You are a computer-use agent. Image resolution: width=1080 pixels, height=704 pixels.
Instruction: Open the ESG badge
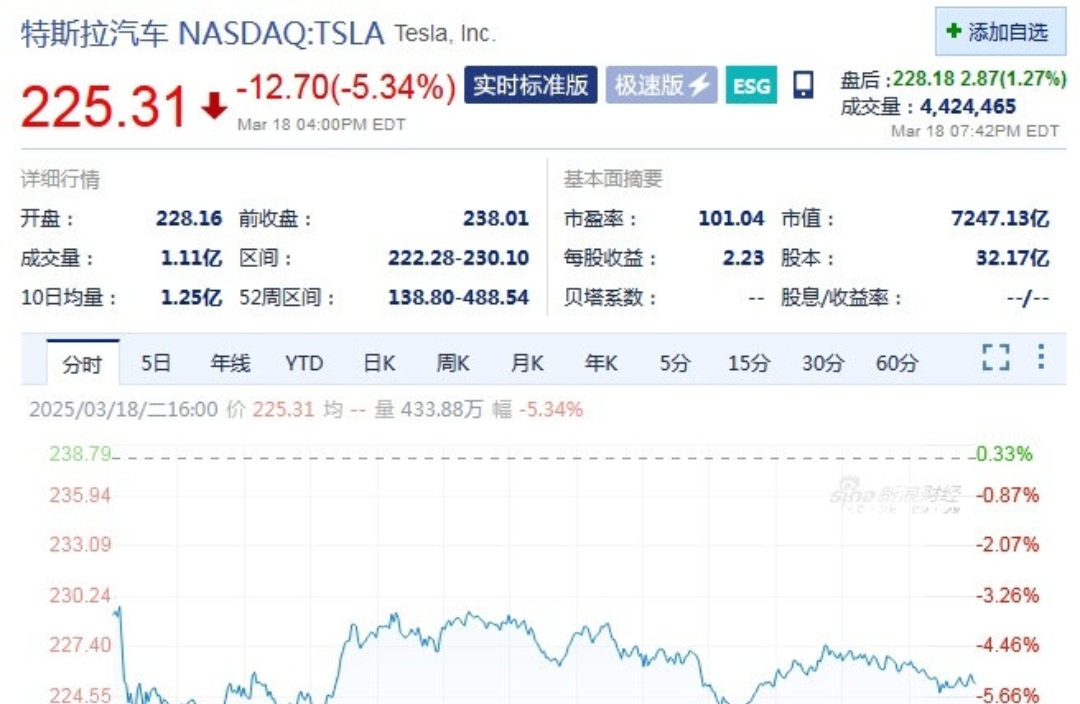pos(751,85)
